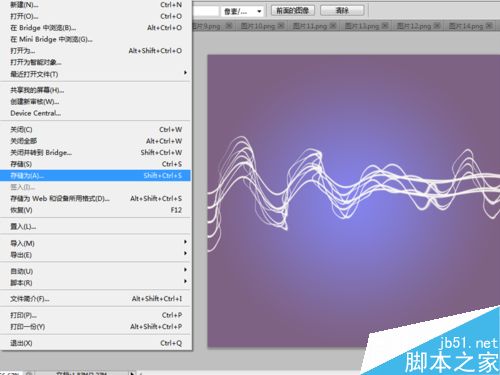
Task: Open Device Central from the menu
Action: click(96, 113)
